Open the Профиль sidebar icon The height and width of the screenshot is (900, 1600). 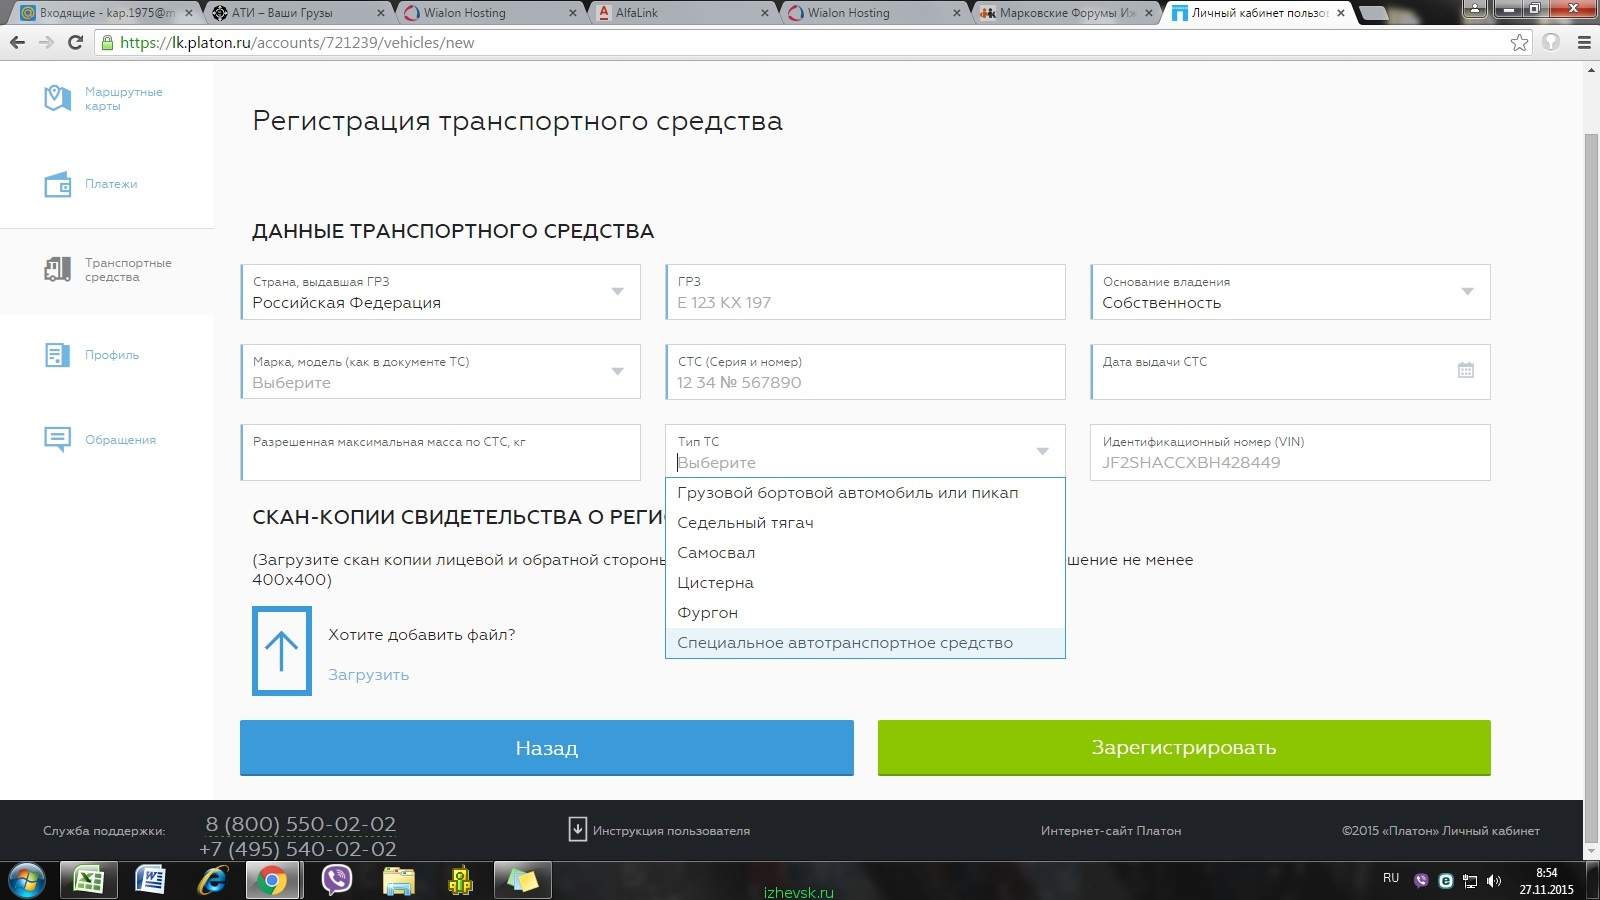pos(57,355)
